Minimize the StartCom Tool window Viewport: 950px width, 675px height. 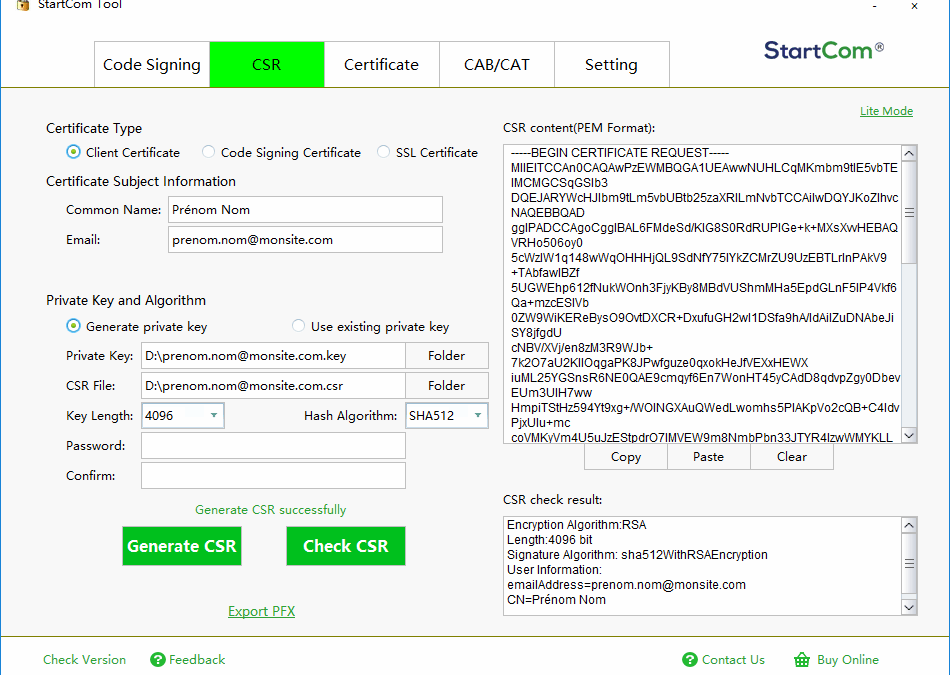(x=874, y=5)
